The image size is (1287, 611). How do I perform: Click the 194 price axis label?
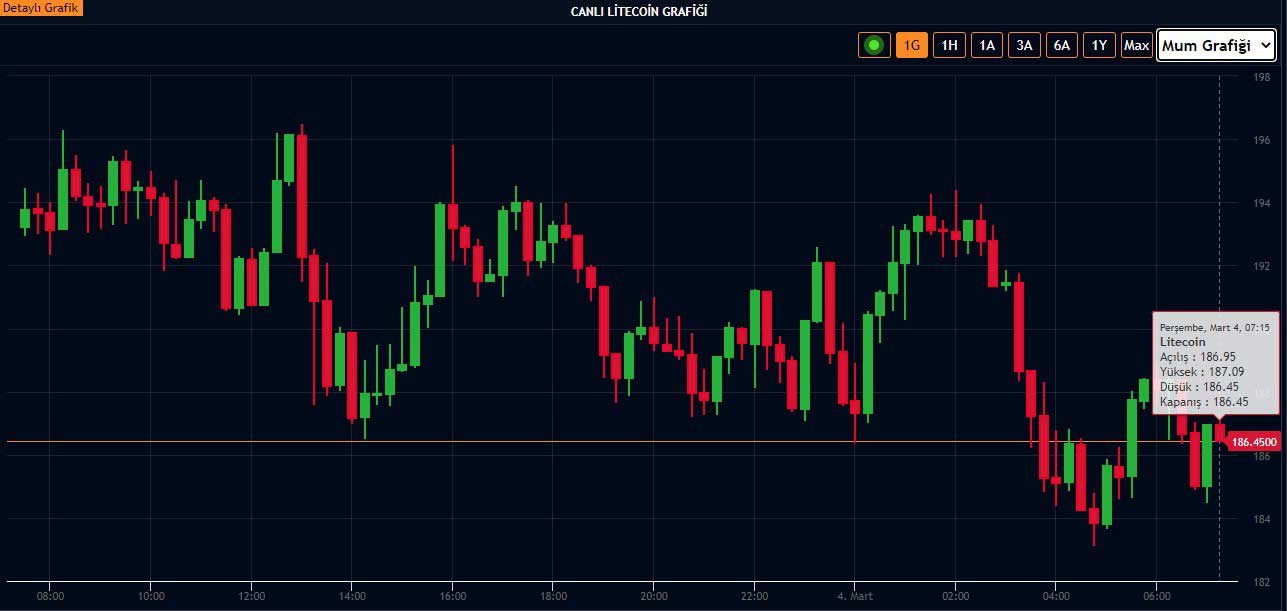click(1262, 203)
